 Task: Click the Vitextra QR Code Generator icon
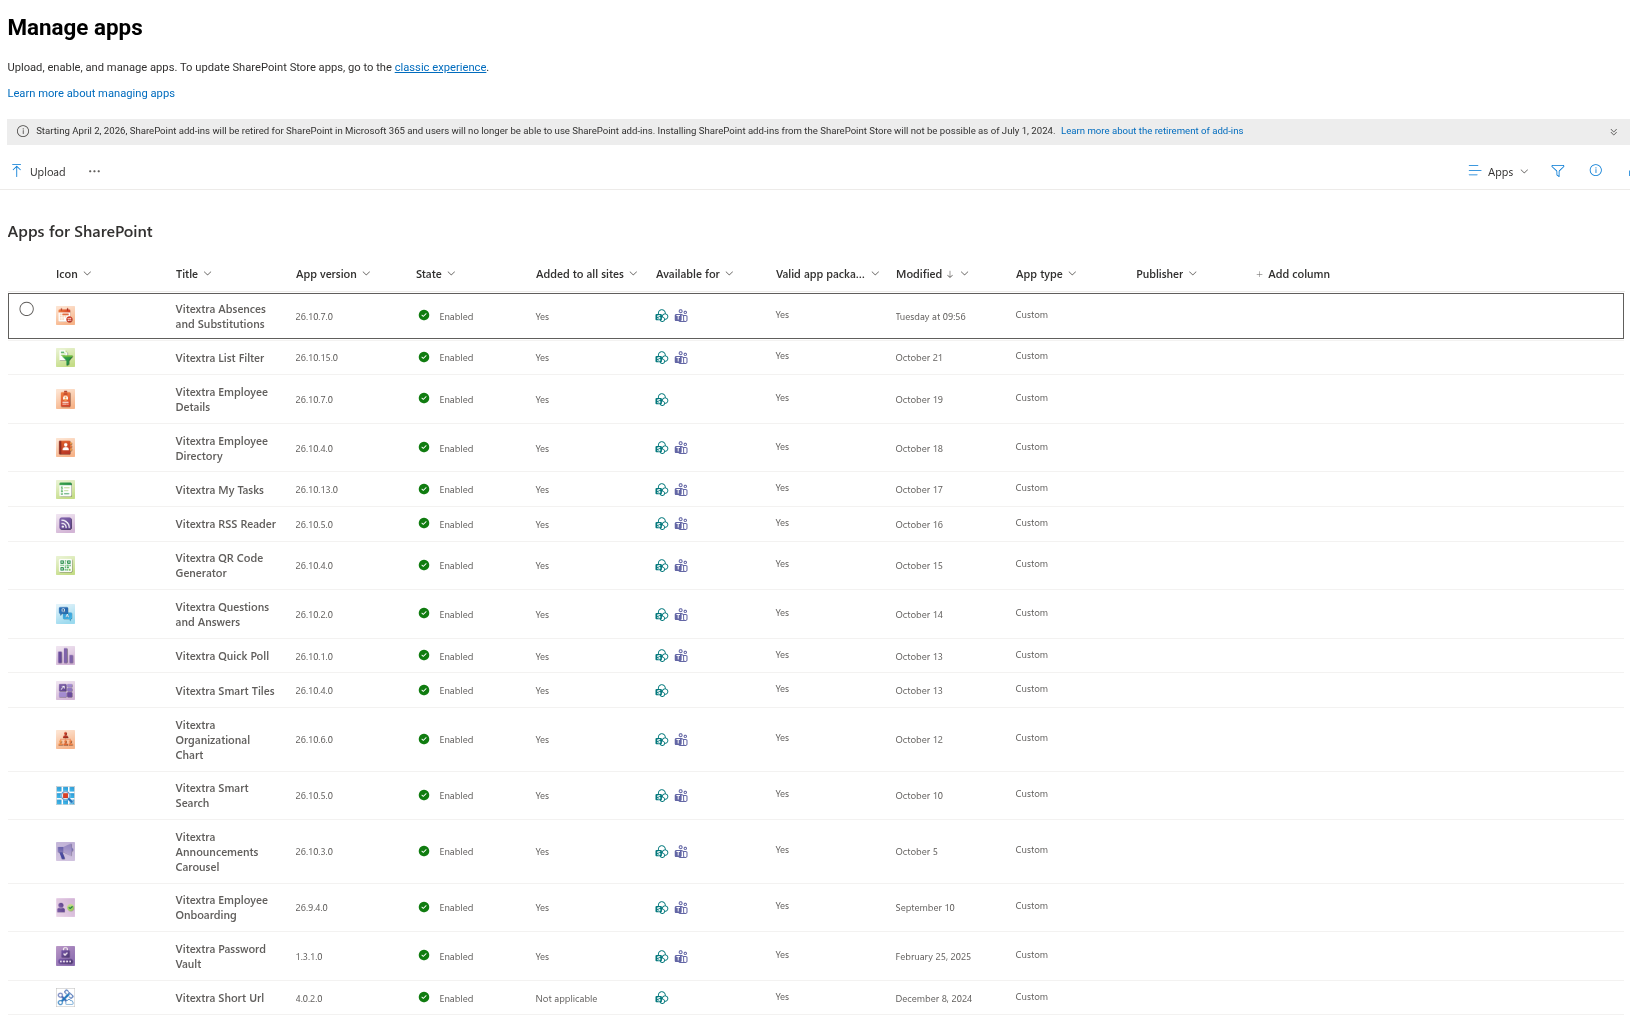pyautogui.click(x=65, y=566)
